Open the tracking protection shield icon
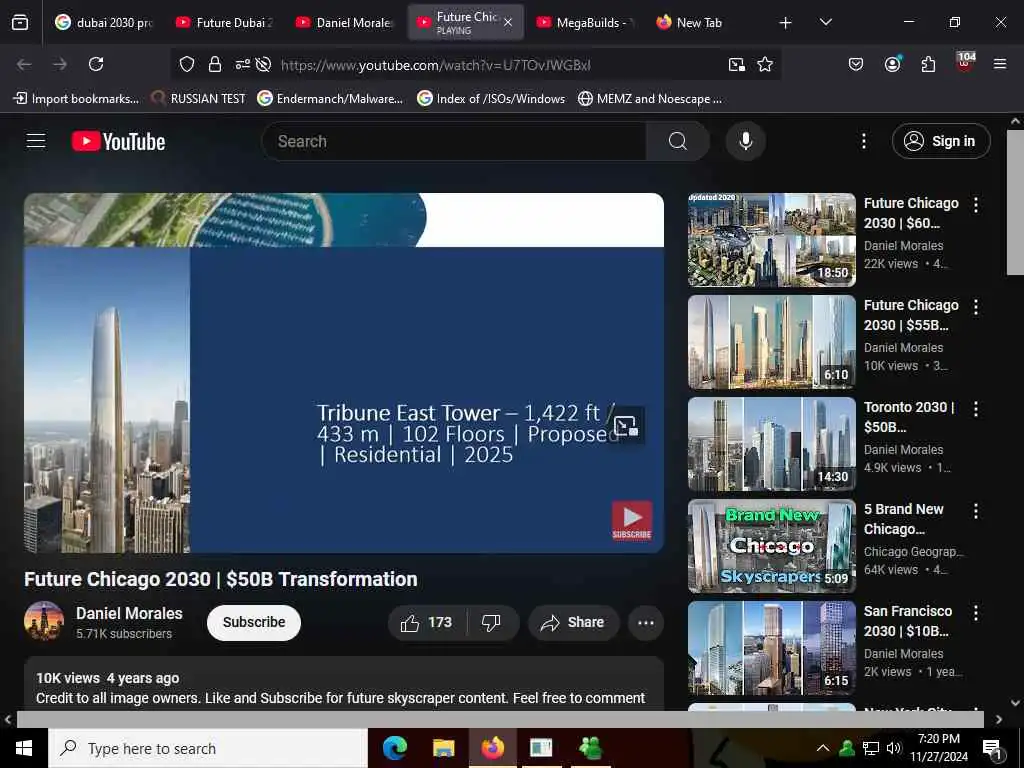This screenshot has height=768, width=1024. pos(187,64)
